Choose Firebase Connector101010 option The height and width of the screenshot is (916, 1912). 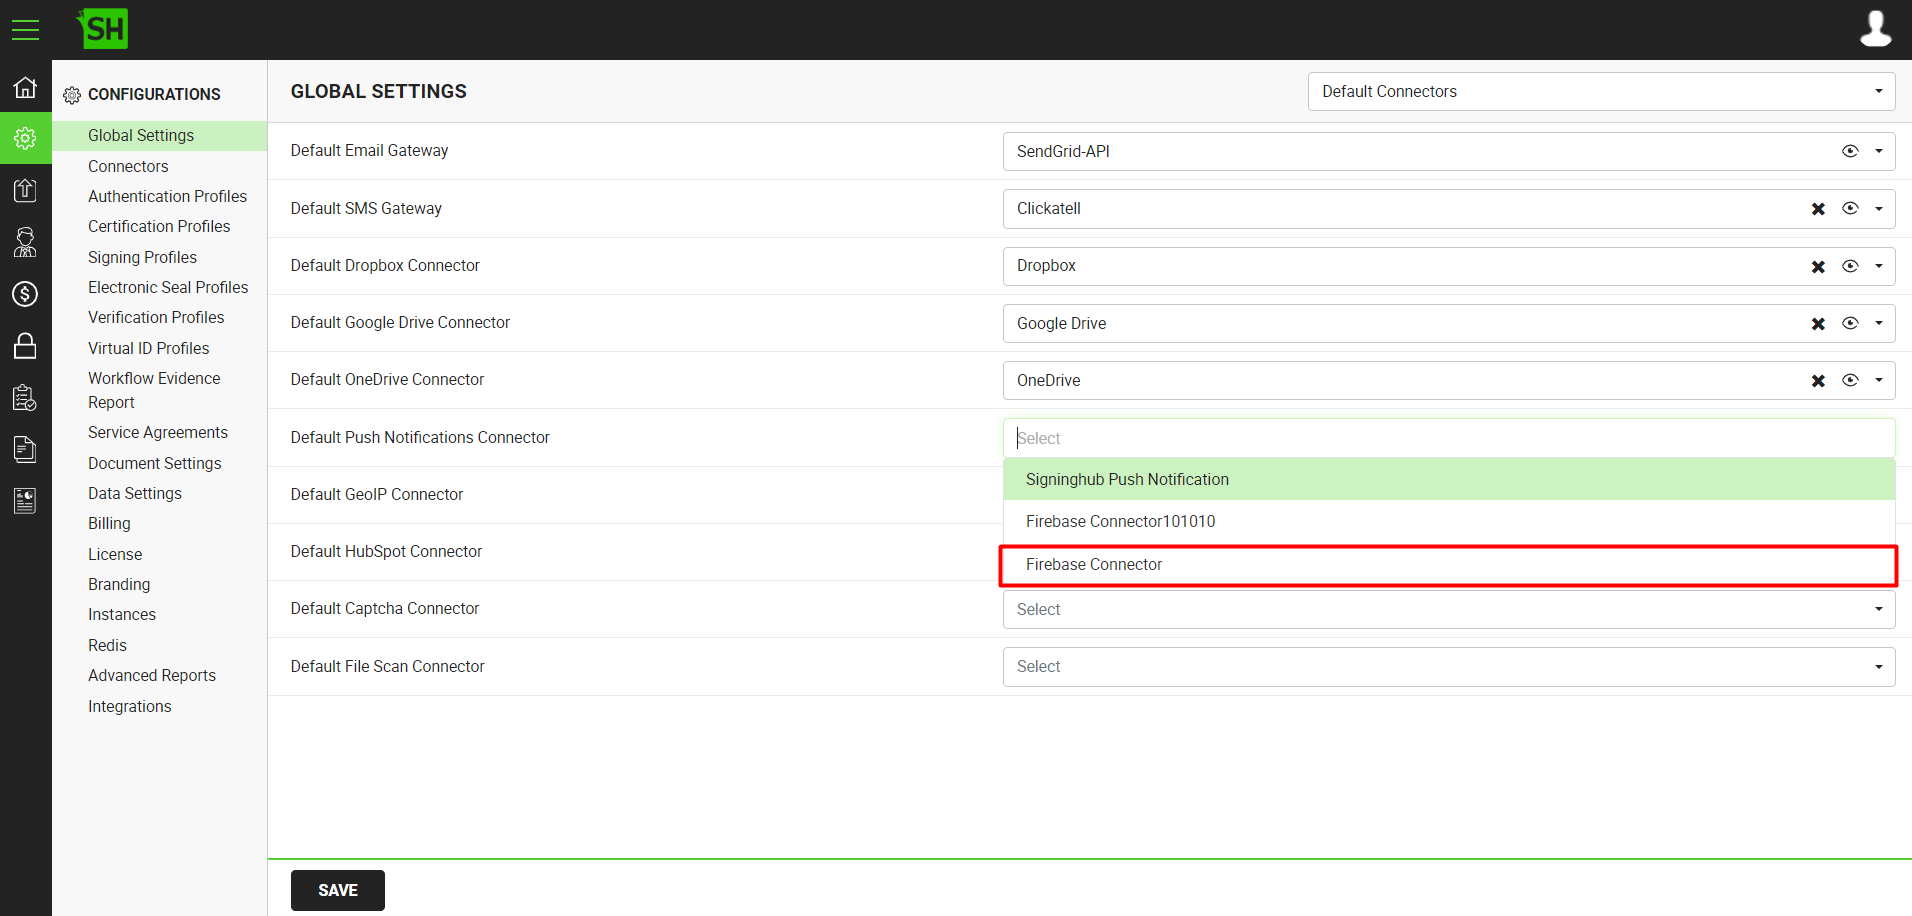point(1449,521)
